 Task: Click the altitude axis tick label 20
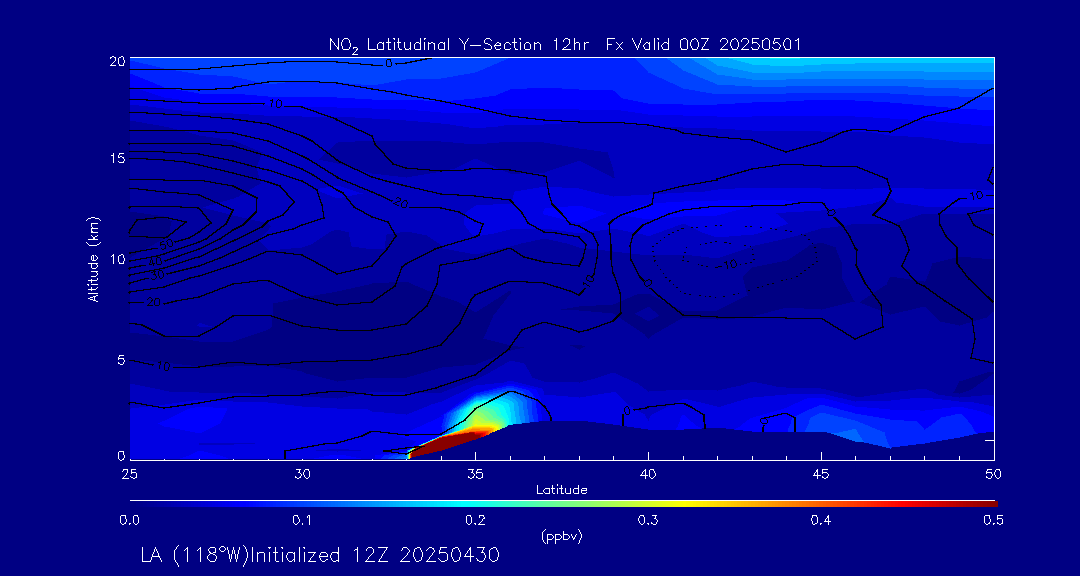[117, 61]
